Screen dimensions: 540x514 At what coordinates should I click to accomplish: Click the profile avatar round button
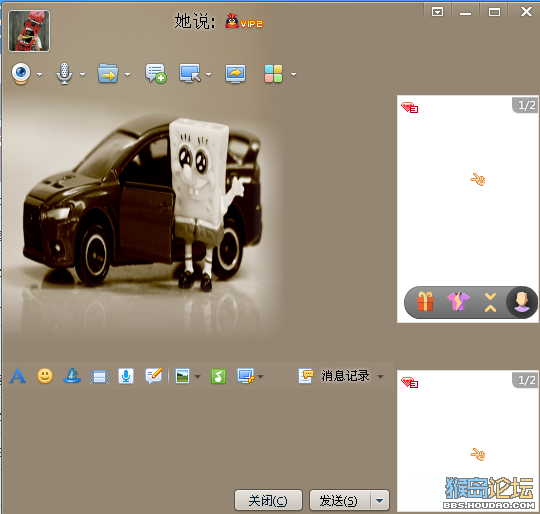click(x=521, y=302)
